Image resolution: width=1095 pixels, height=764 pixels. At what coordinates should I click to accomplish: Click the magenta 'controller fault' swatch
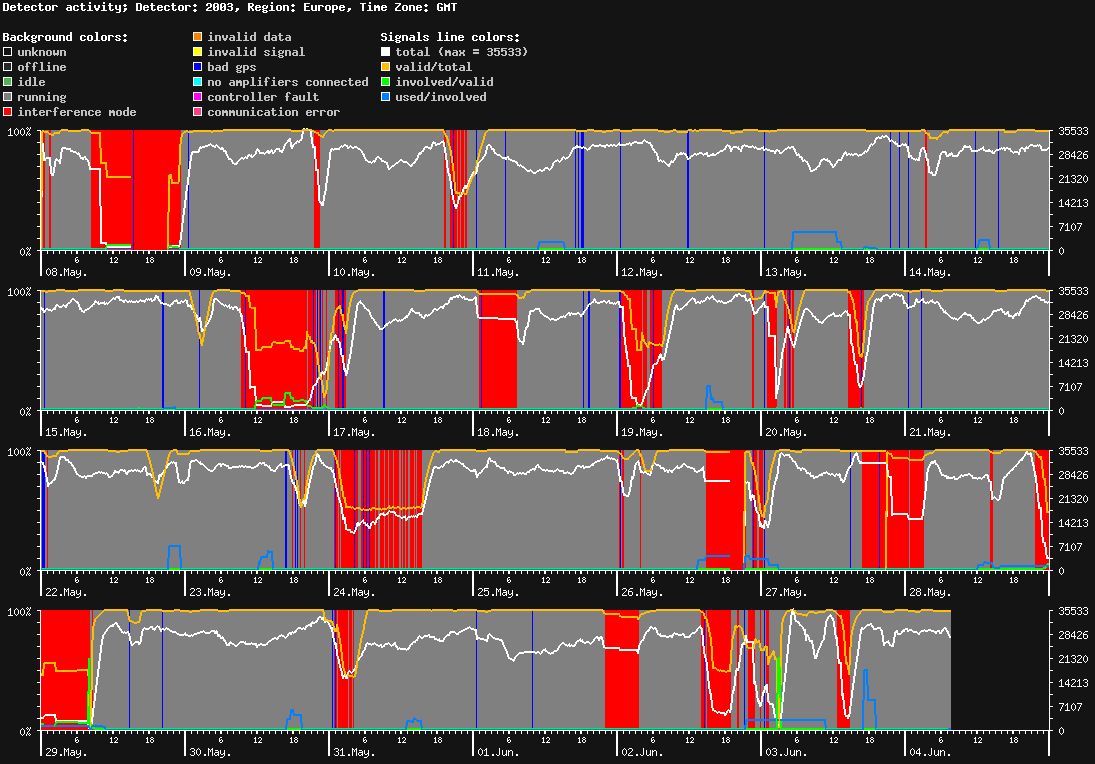pyautogui.click(x=198, y=97)
